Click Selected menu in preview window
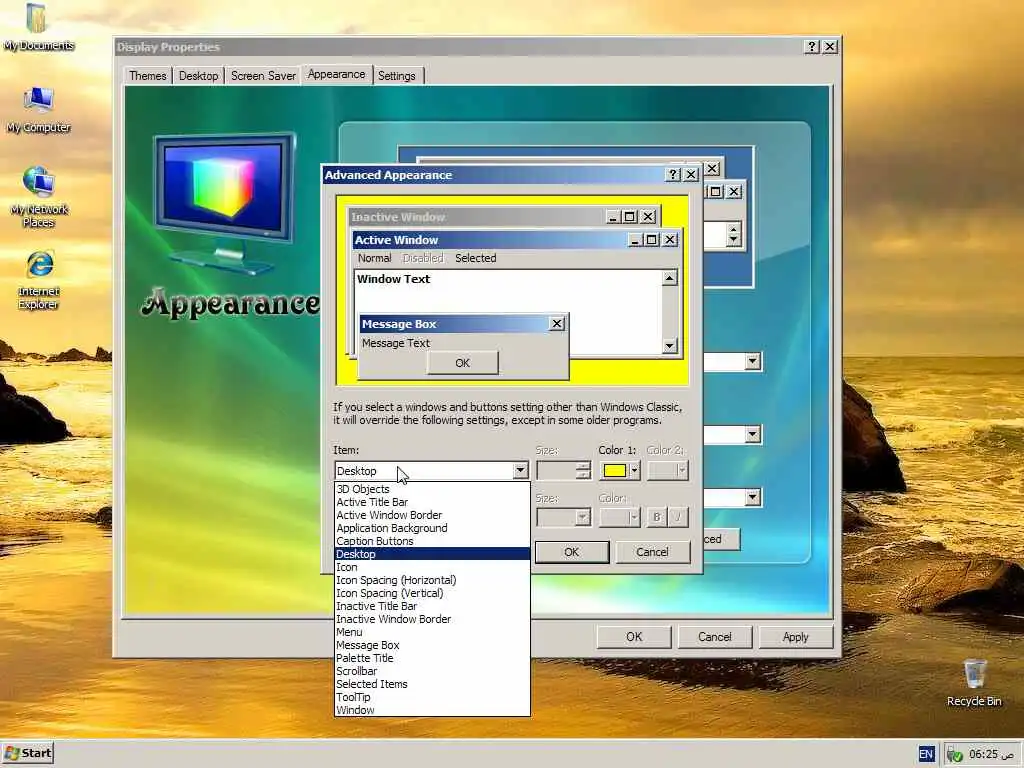1024x768 pixels. pos(475,258)
